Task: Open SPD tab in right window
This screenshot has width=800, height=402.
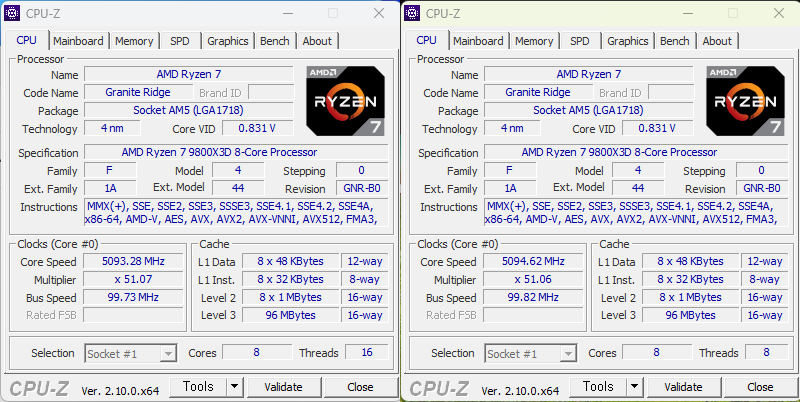Action: (x=580, y=41)
